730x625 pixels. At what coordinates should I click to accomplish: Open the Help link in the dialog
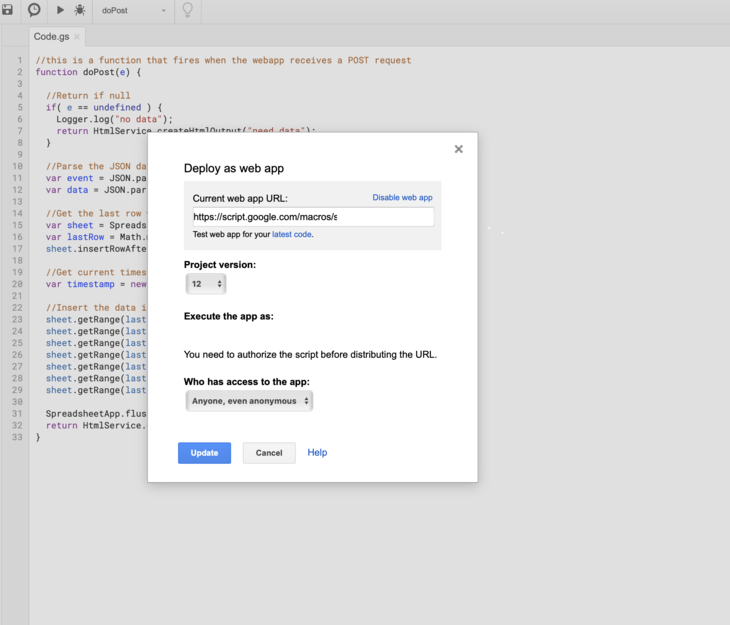pyautogui.click(x=317, y=453)
